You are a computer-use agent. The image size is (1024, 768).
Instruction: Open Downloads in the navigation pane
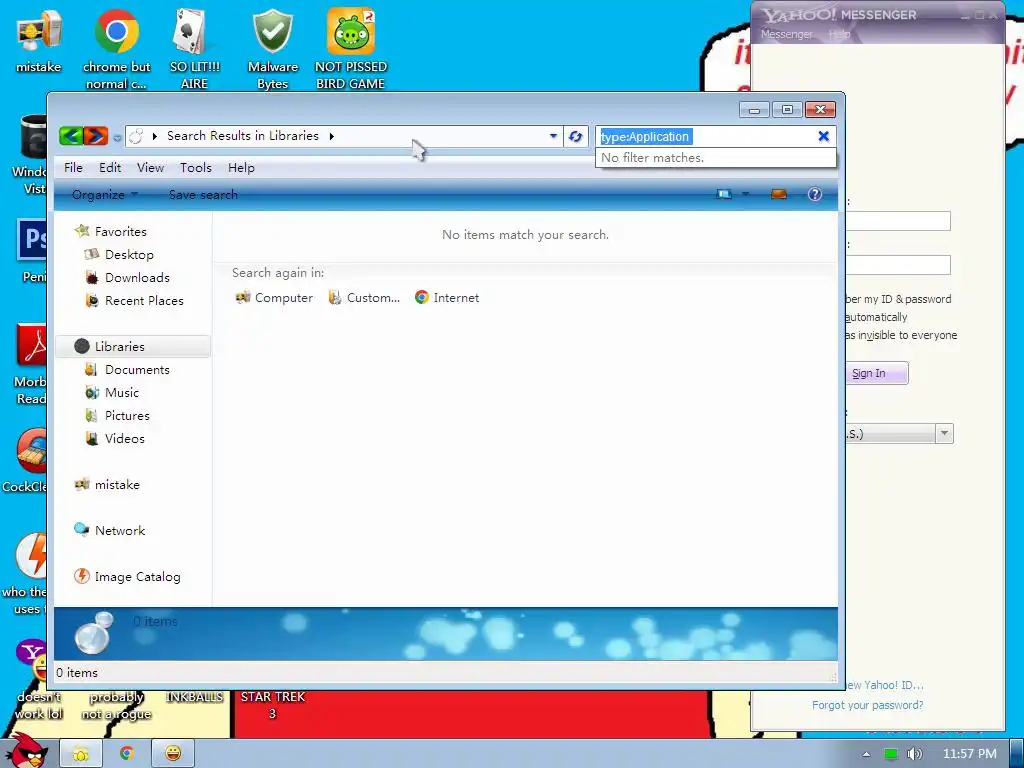(137, 278)
